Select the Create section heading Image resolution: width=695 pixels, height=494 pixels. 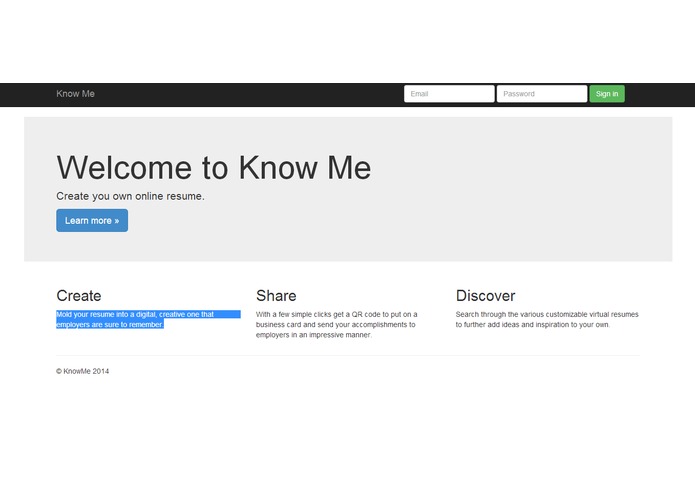point(79,296)
